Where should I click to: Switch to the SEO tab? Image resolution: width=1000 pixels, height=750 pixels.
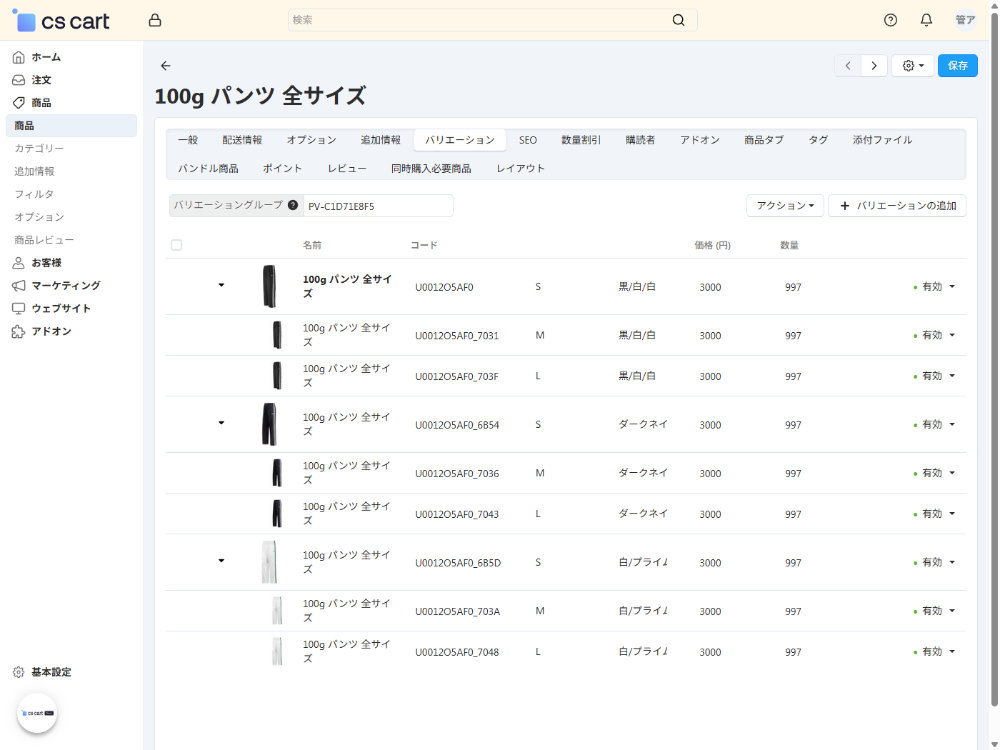tap(527, 140)
